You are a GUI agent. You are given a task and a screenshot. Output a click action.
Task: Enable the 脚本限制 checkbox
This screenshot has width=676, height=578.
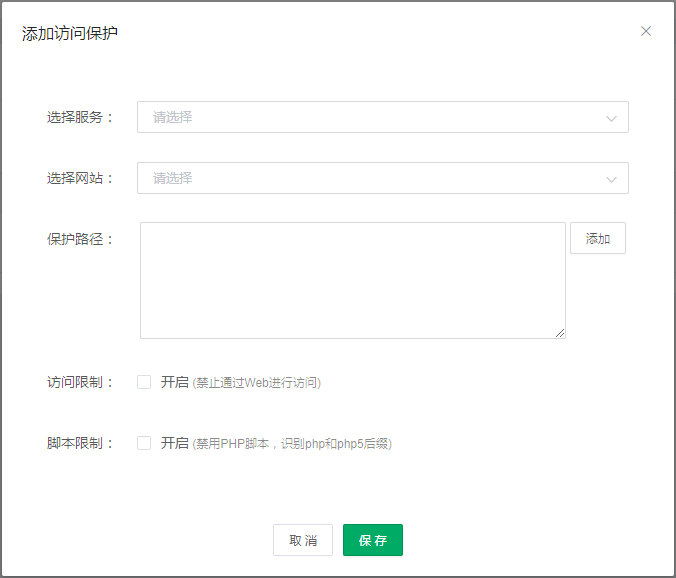click(144, 443)
